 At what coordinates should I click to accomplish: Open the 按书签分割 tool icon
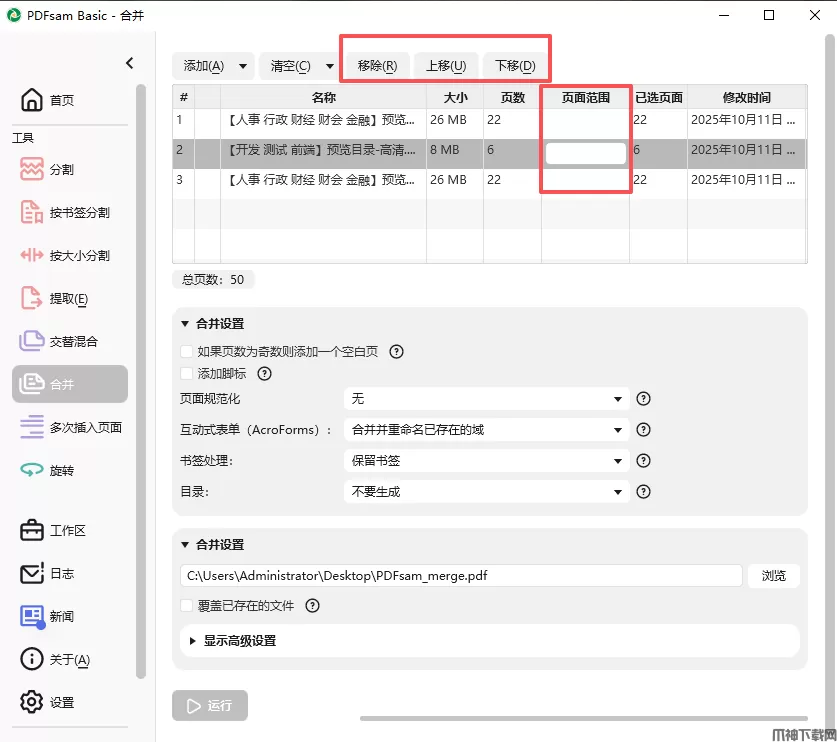tap(32, 212)
